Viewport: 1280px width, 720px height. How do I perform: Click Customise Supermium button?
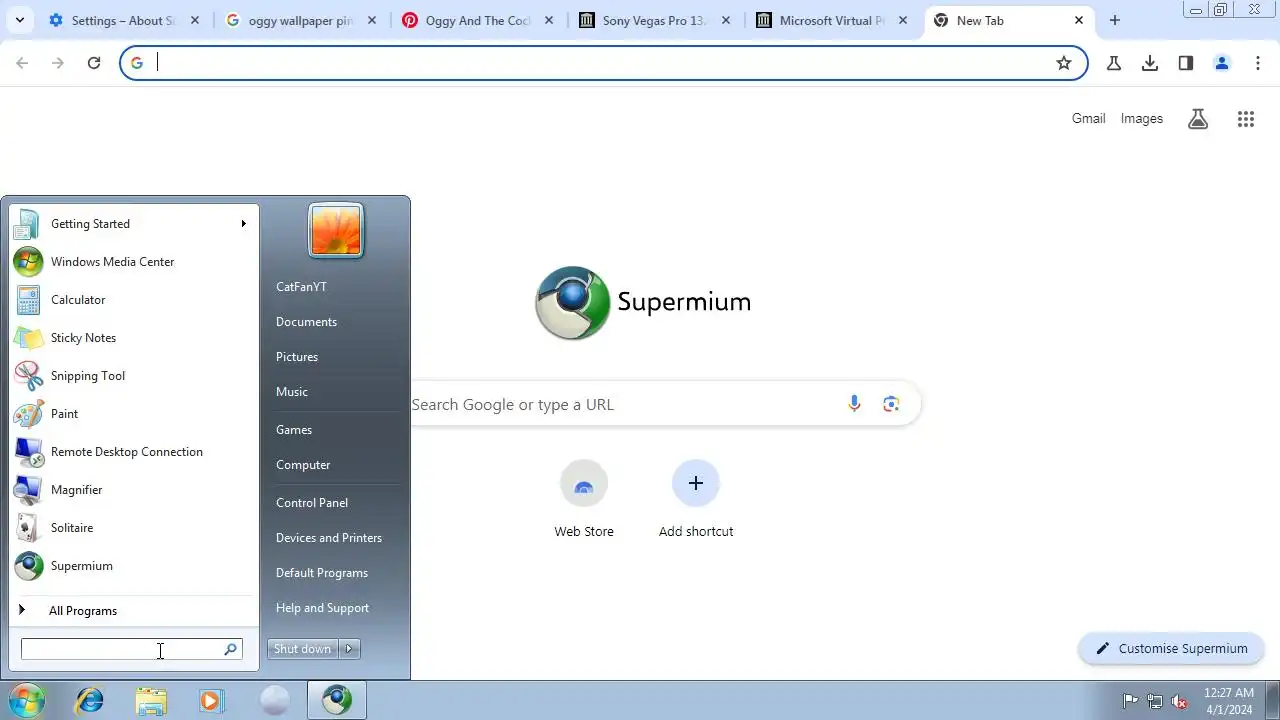(1171, 649)
